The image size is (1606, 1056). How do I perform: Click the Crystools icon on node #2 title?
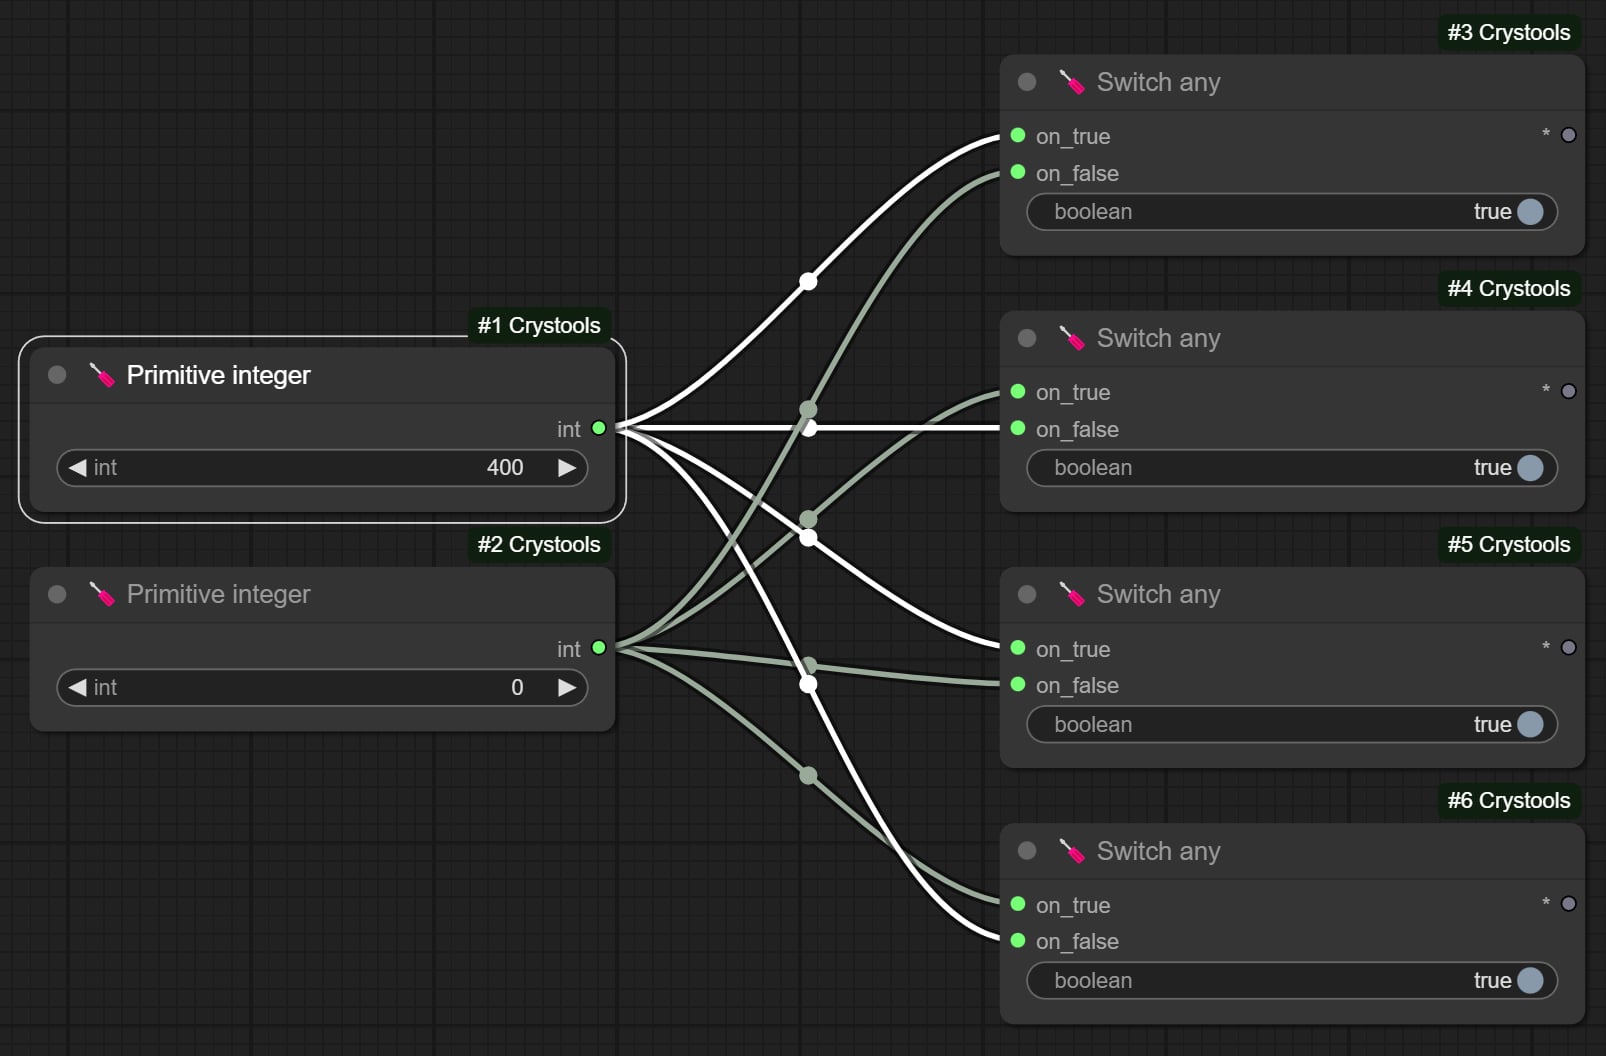tap(102, 594)
